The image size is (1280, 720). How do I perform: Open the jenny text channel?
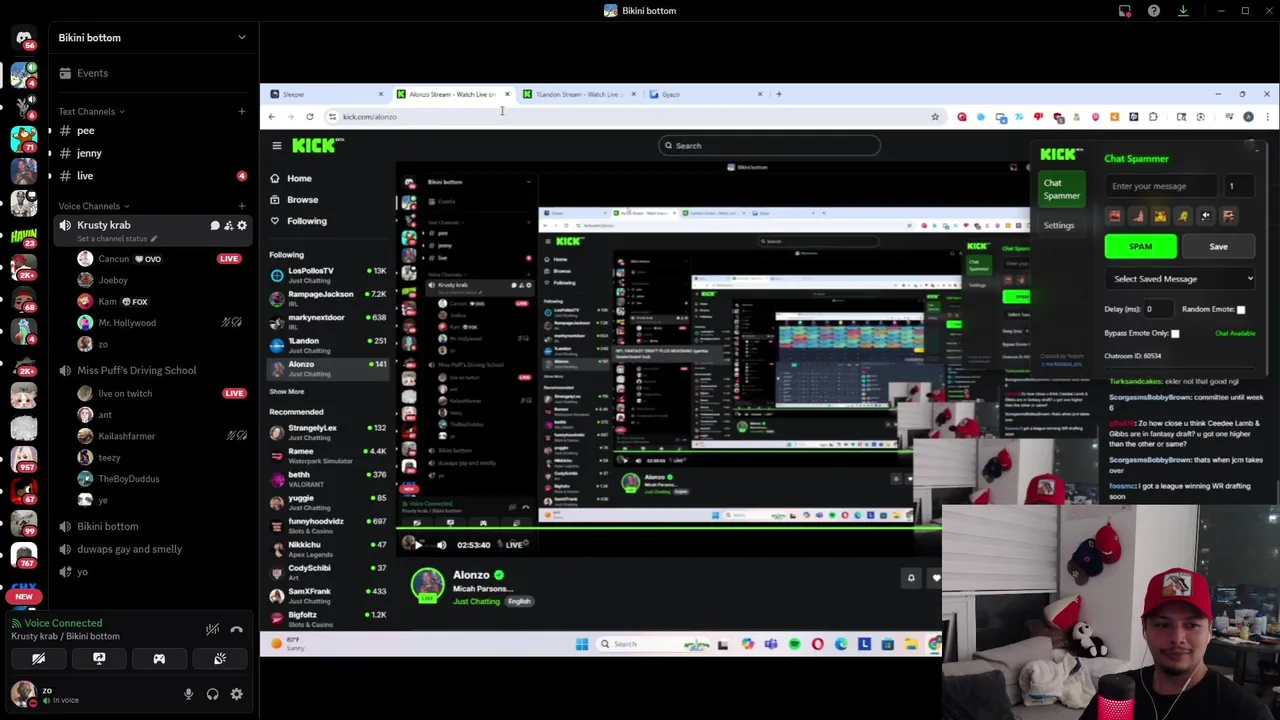pyautogui.click(x=89, y=153)
